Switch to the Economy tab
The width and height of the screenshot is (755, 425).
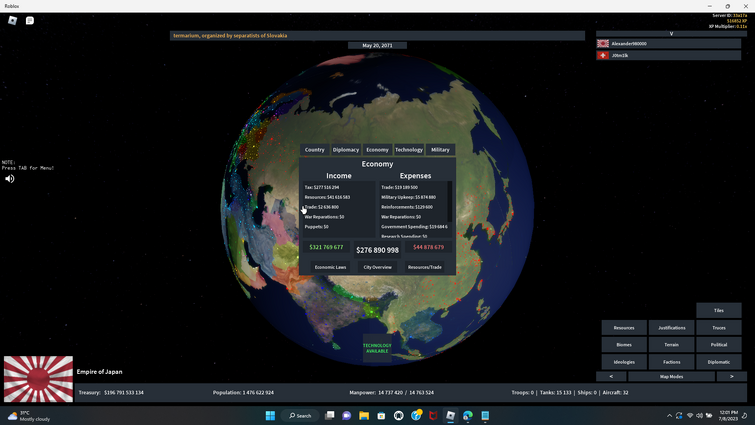tap(377, 150)
